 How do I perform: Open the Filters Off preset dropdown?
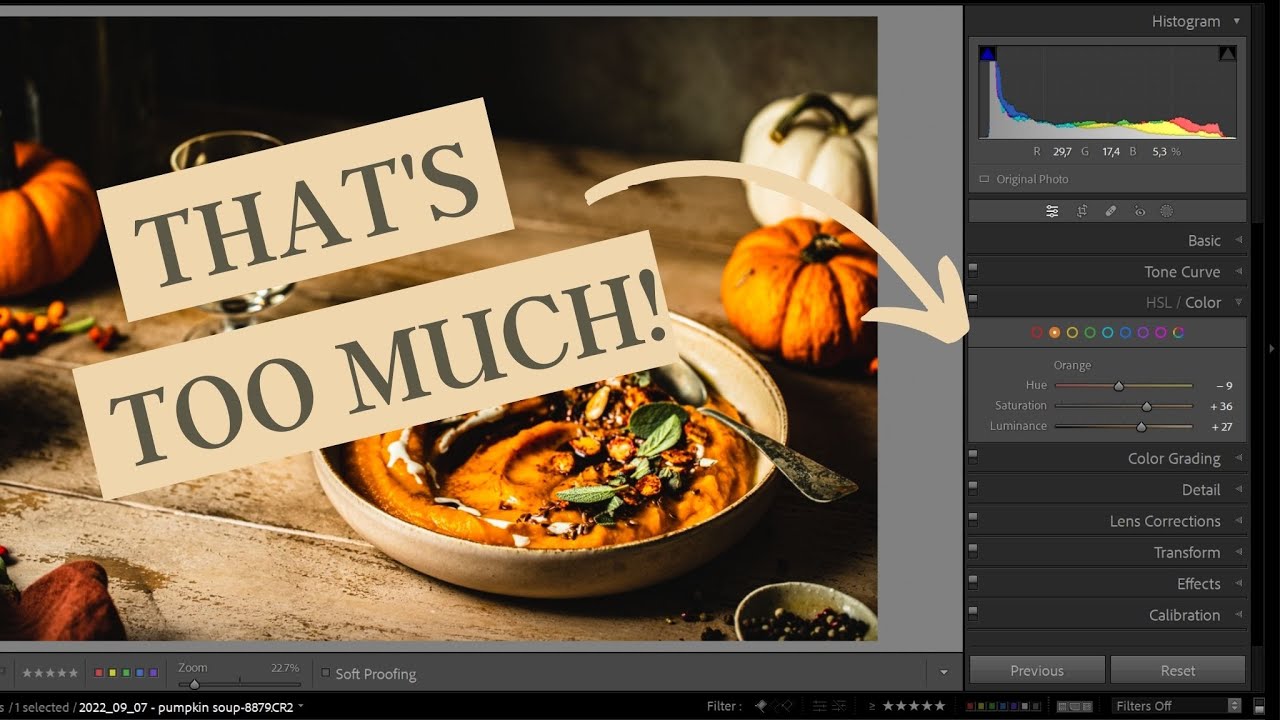tap(1177, 706)
